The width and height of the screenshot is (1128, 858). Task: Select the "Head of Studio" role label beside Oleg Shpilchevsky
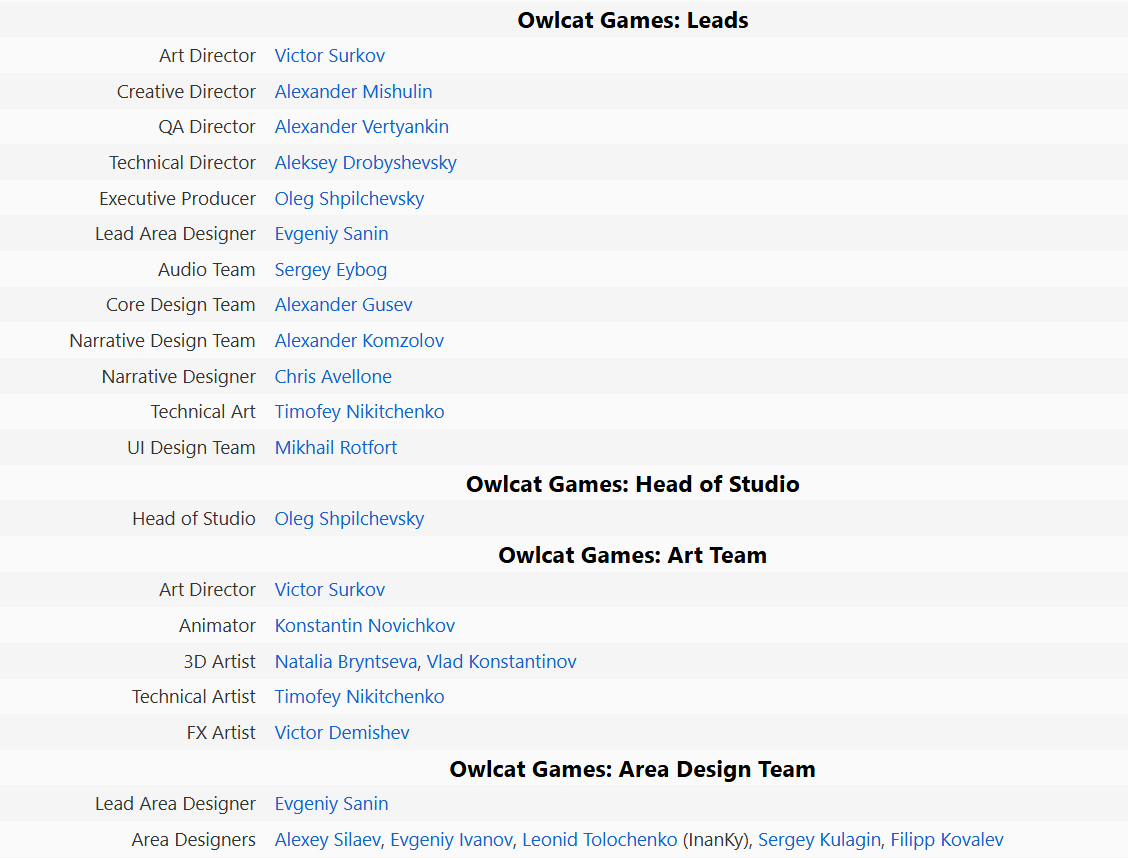click(x=194, y=519)
